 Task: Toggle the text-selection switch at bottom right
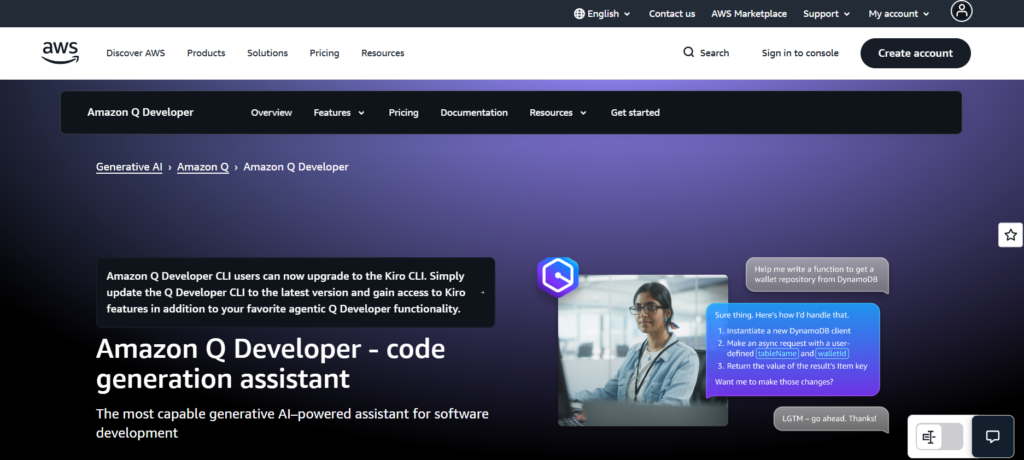tap(939, 436)
